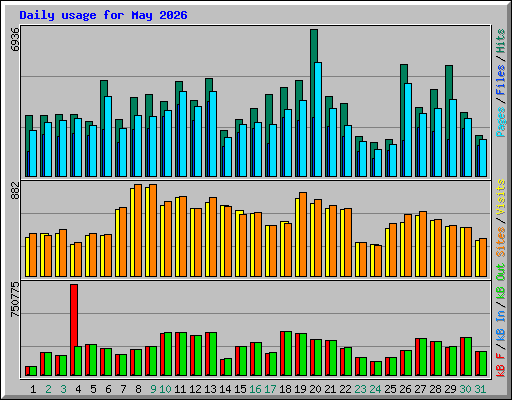Click the Files legend label
The width and height of the screenshot is (512, 400).
pyautogui.click(x=501, y=80)
